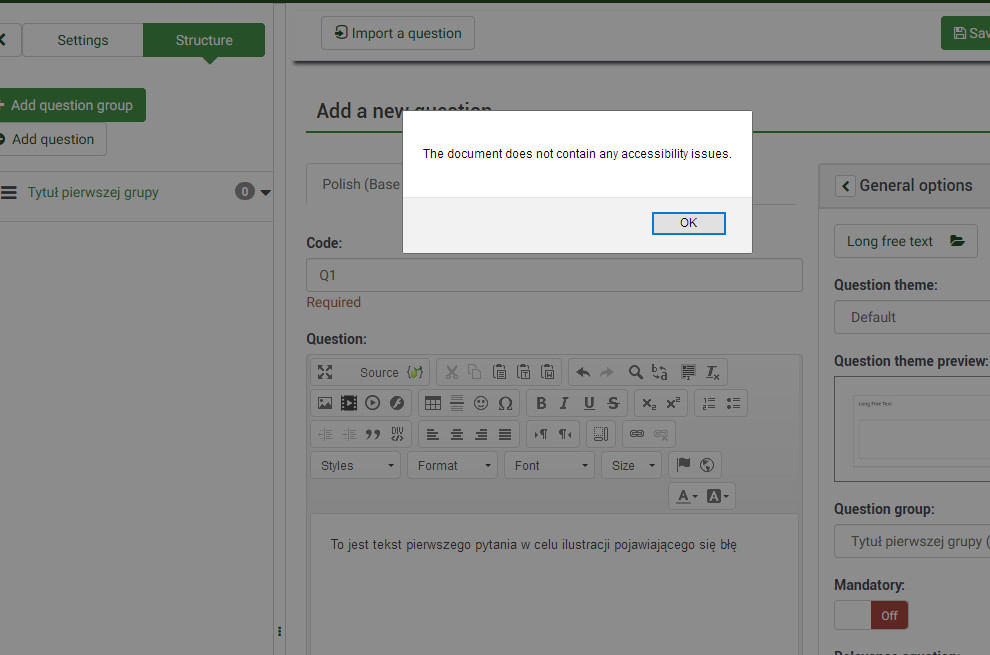Viewport: 990px width, 655px height.
Task: Create a DIV container
Action: [x=397, y=434]
